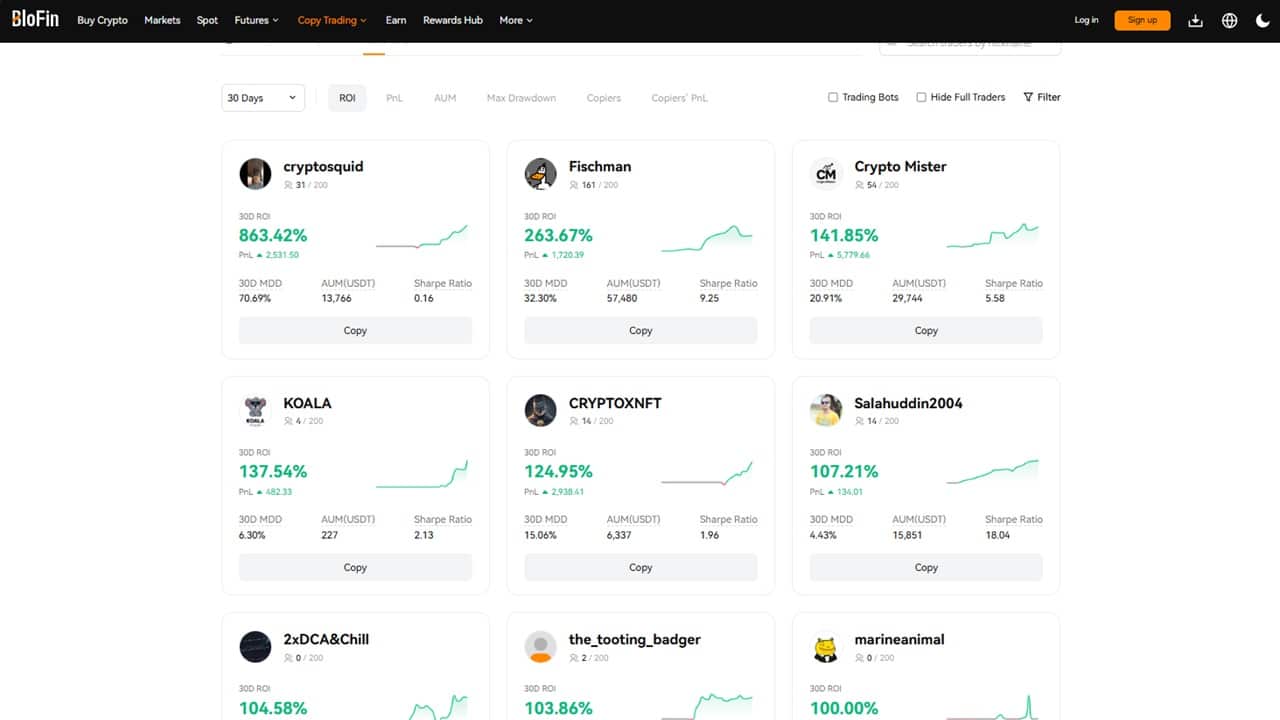Open the language globe icon
The image size is (1280, 720).
click(x=1229, y=19)
